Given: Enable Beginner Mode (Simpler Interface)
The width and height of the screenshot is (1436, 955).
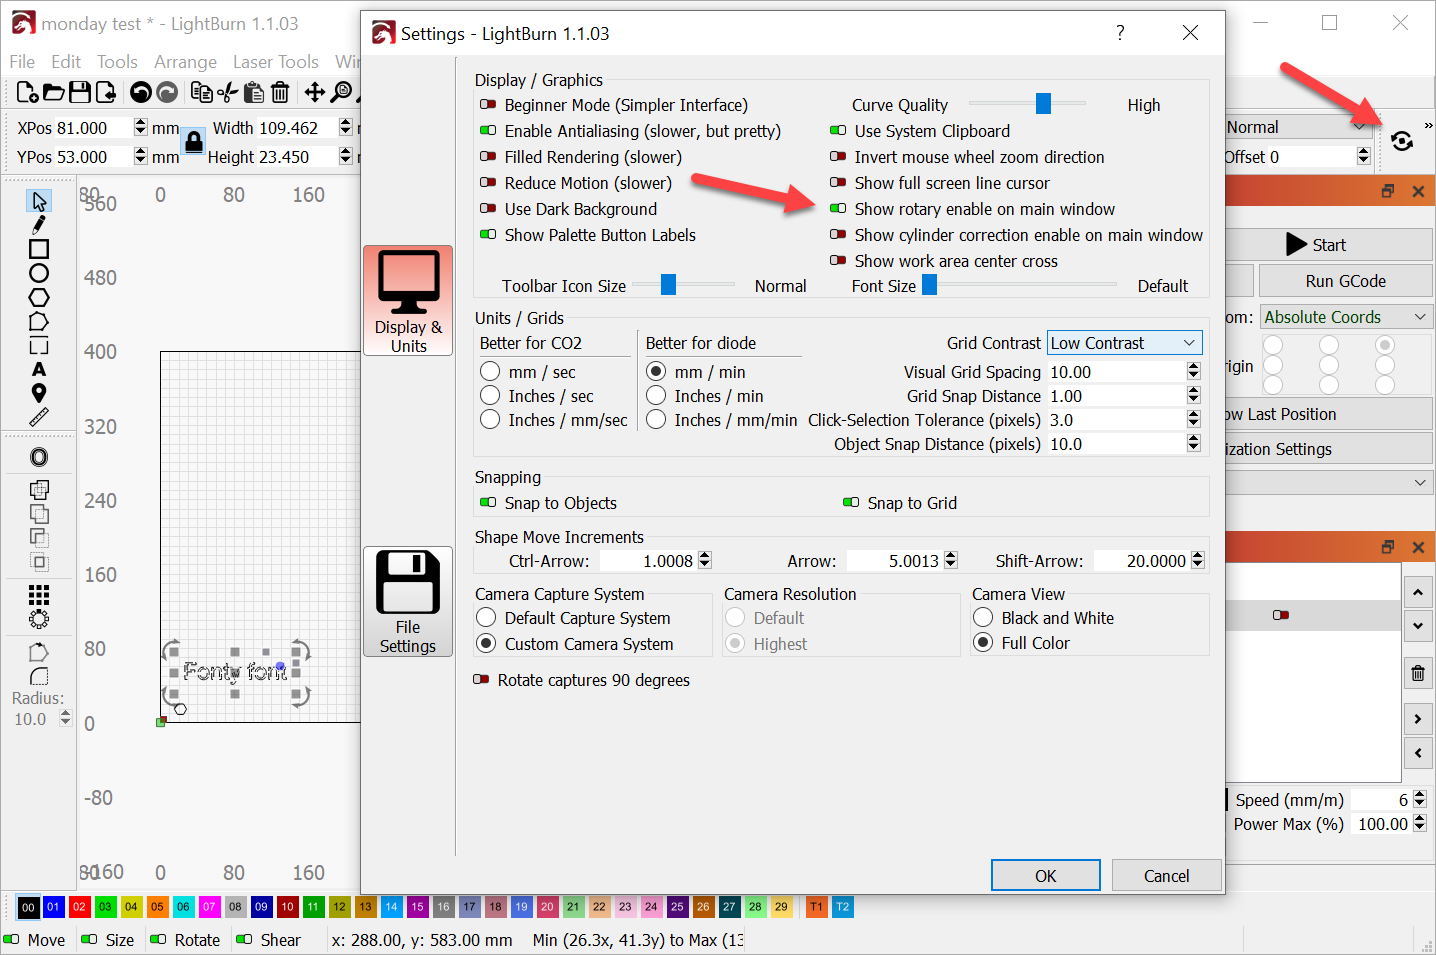Looking at the screenshot, I should tap(488, 105).
